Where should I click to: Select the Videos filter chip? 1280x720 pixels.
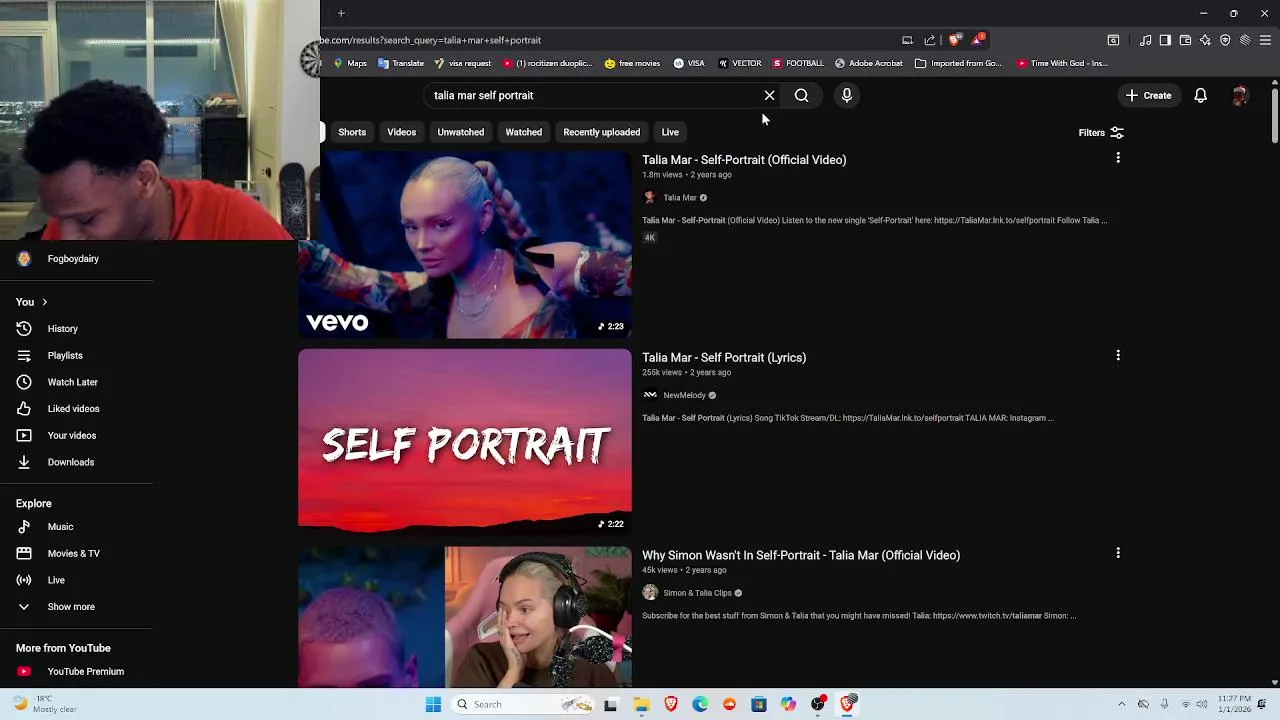[x=401, y=132]
